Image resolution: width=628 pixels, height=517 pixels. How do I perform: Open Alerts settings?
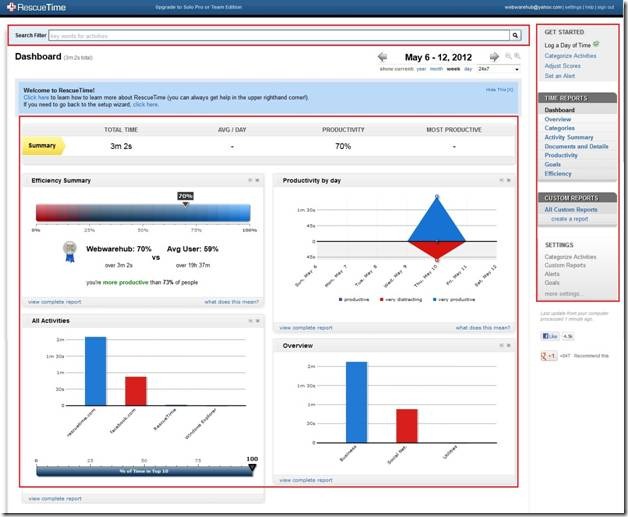pos(552,274)
